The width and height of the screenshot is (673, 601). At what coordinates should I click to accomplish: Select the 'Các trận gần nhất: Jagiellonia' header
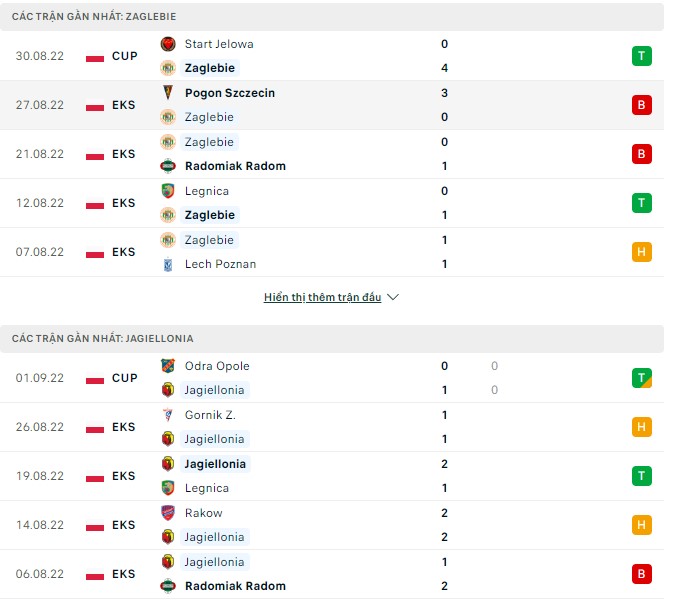coord(103,339)
